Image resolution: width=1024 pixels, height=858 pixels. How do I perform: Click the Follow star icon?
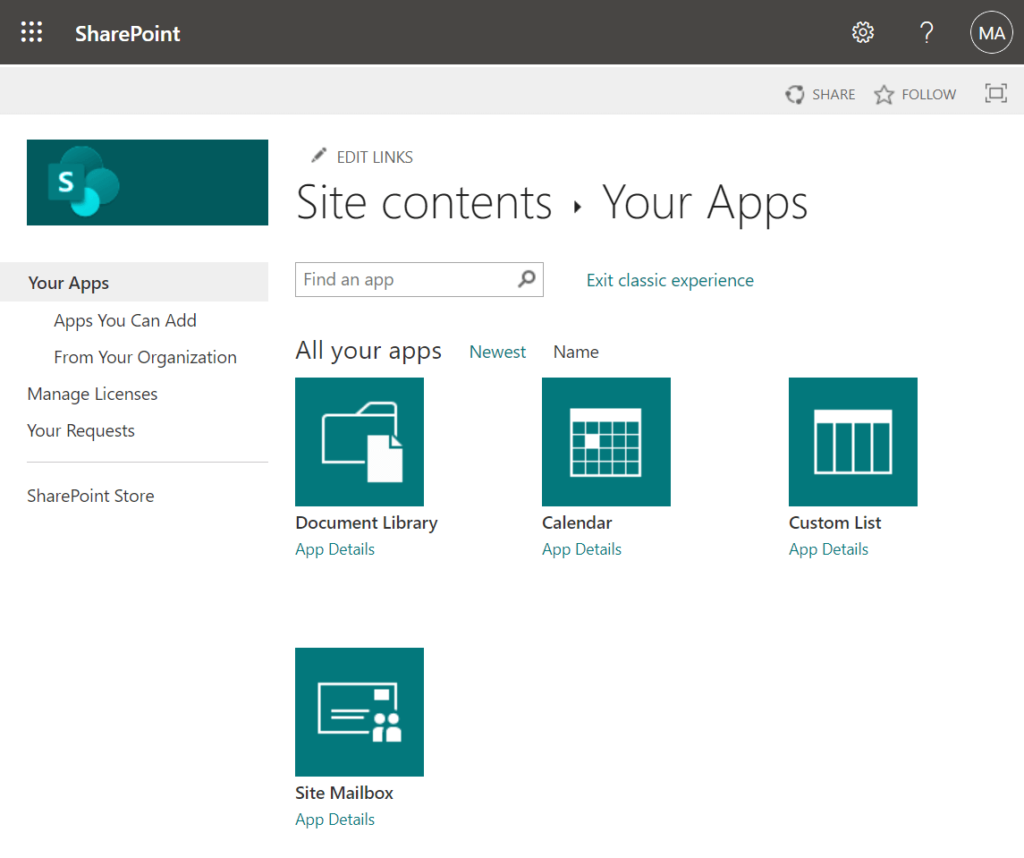(884, 95)
